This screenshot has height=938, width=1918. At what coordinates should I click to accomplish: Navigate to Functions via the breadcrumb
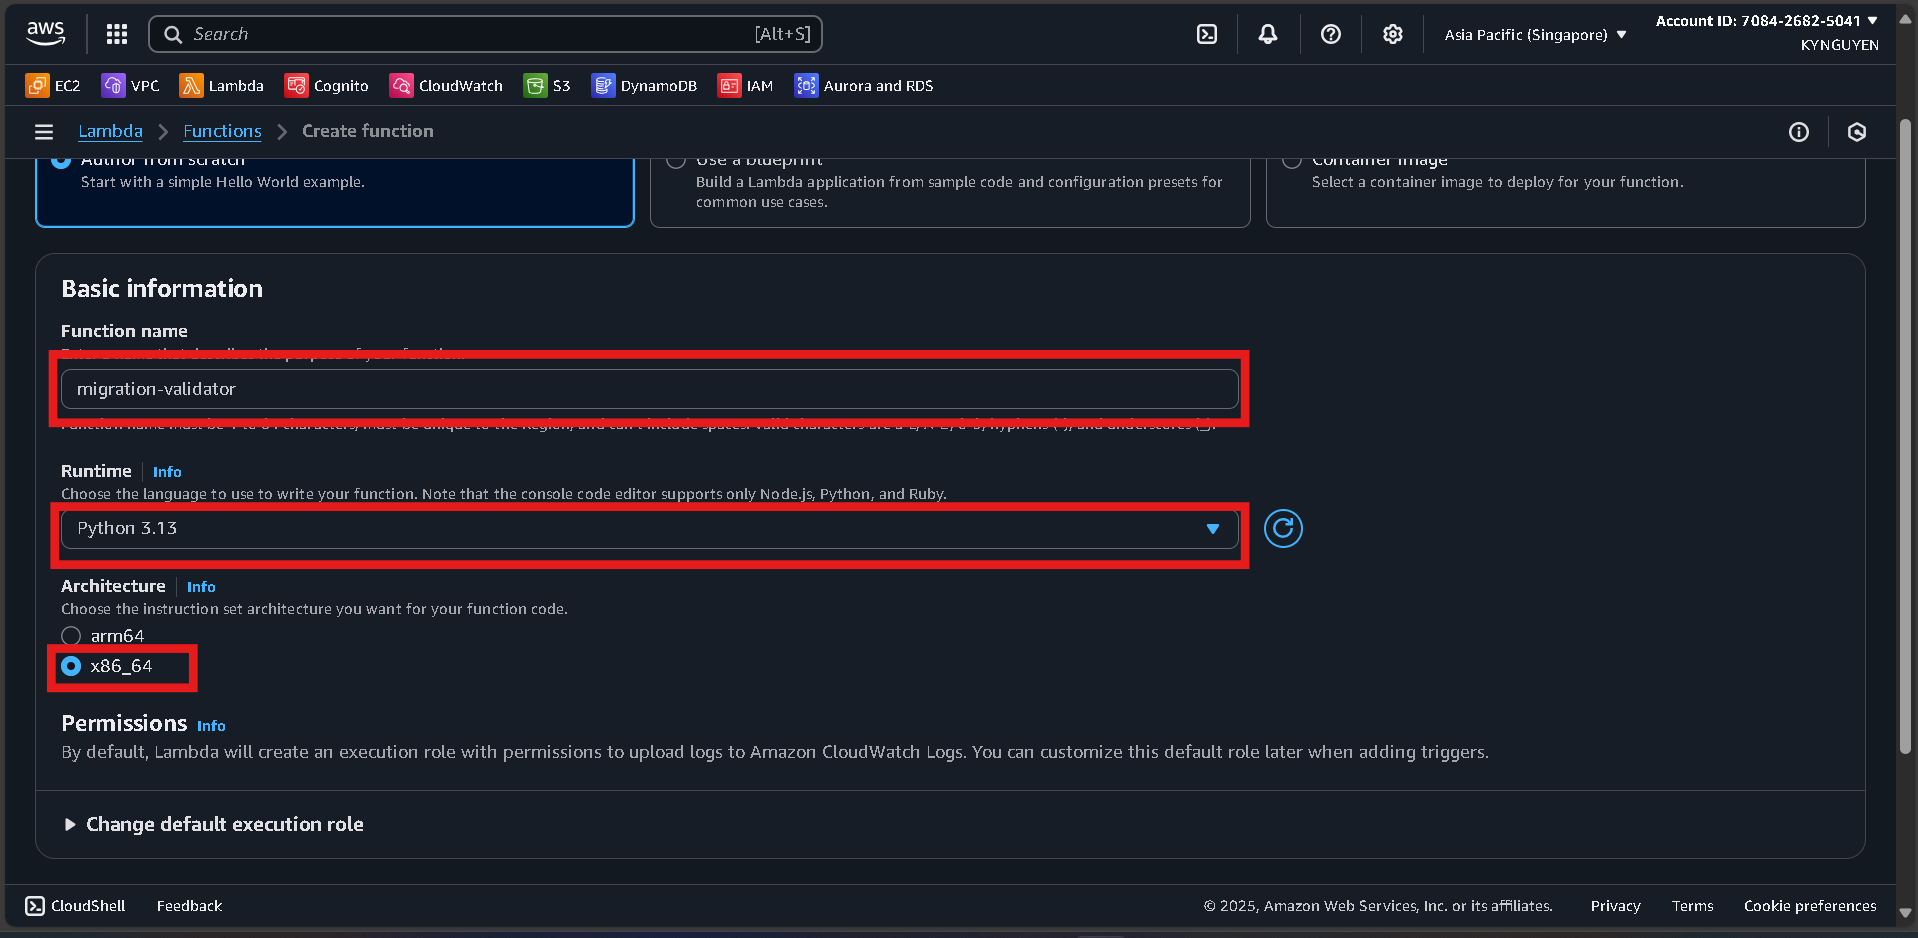(x=222, y=131)
